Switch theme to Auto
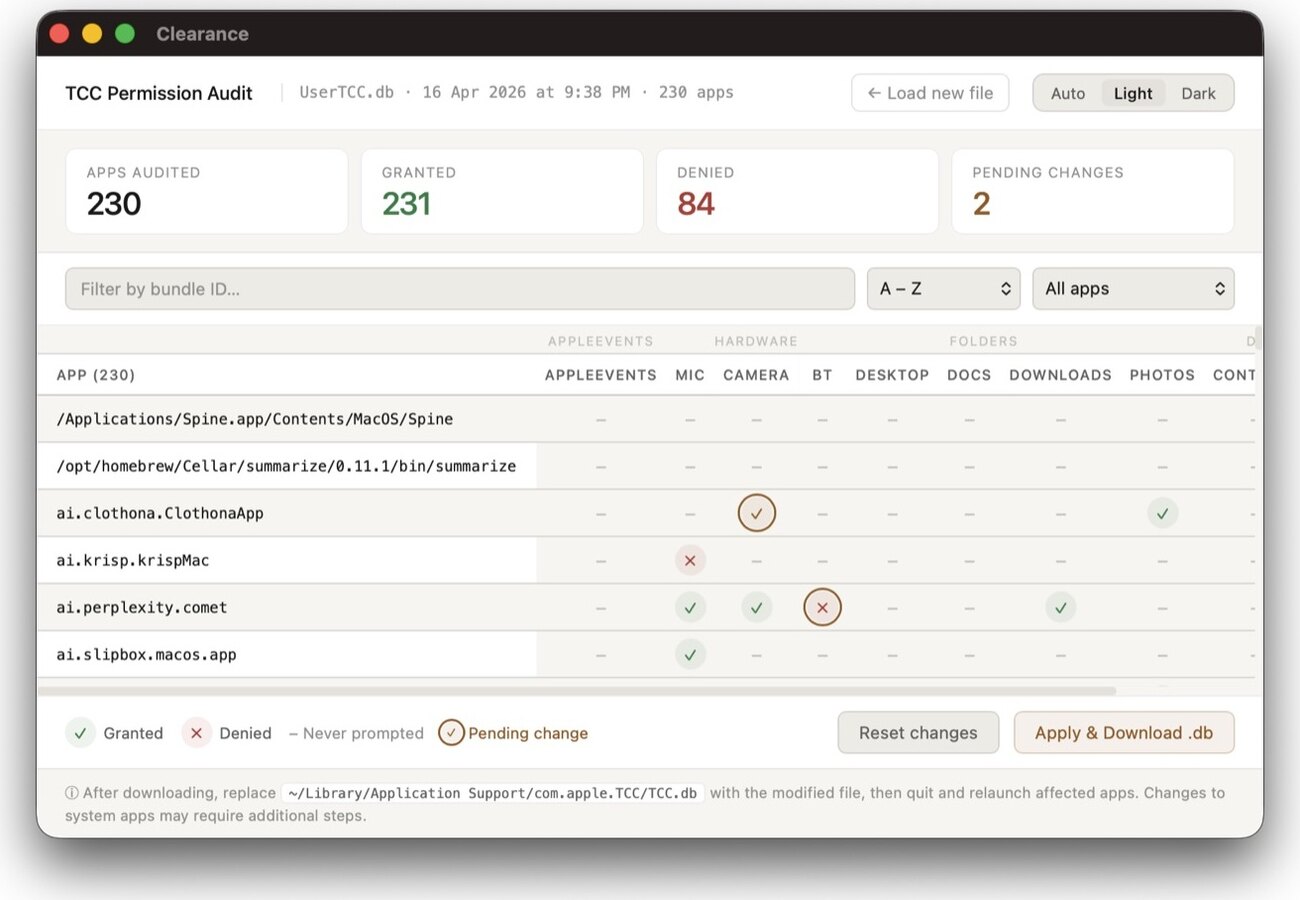 point(1068,93)
